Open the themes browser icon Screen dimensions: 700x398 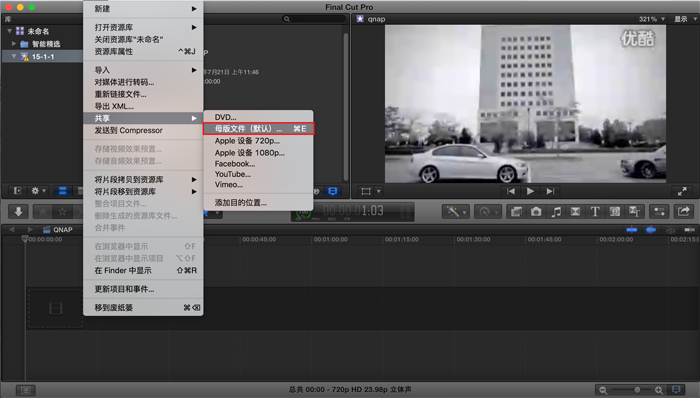pos(634,211)
